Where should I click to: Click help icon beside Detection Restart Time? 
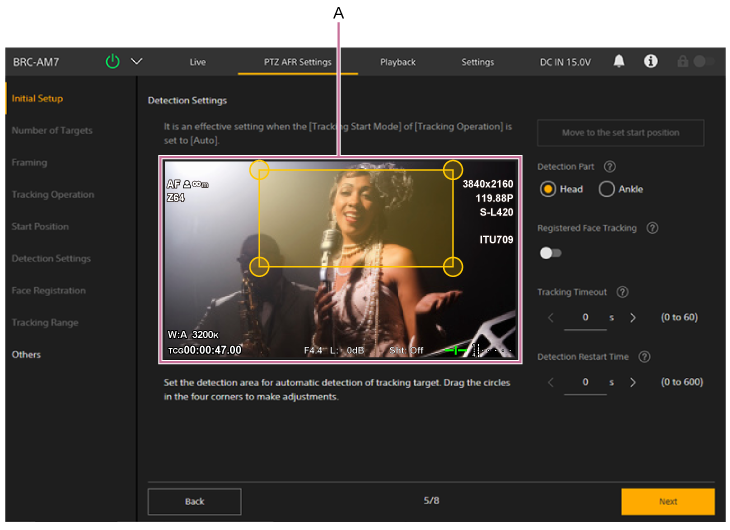pos(644,356)
